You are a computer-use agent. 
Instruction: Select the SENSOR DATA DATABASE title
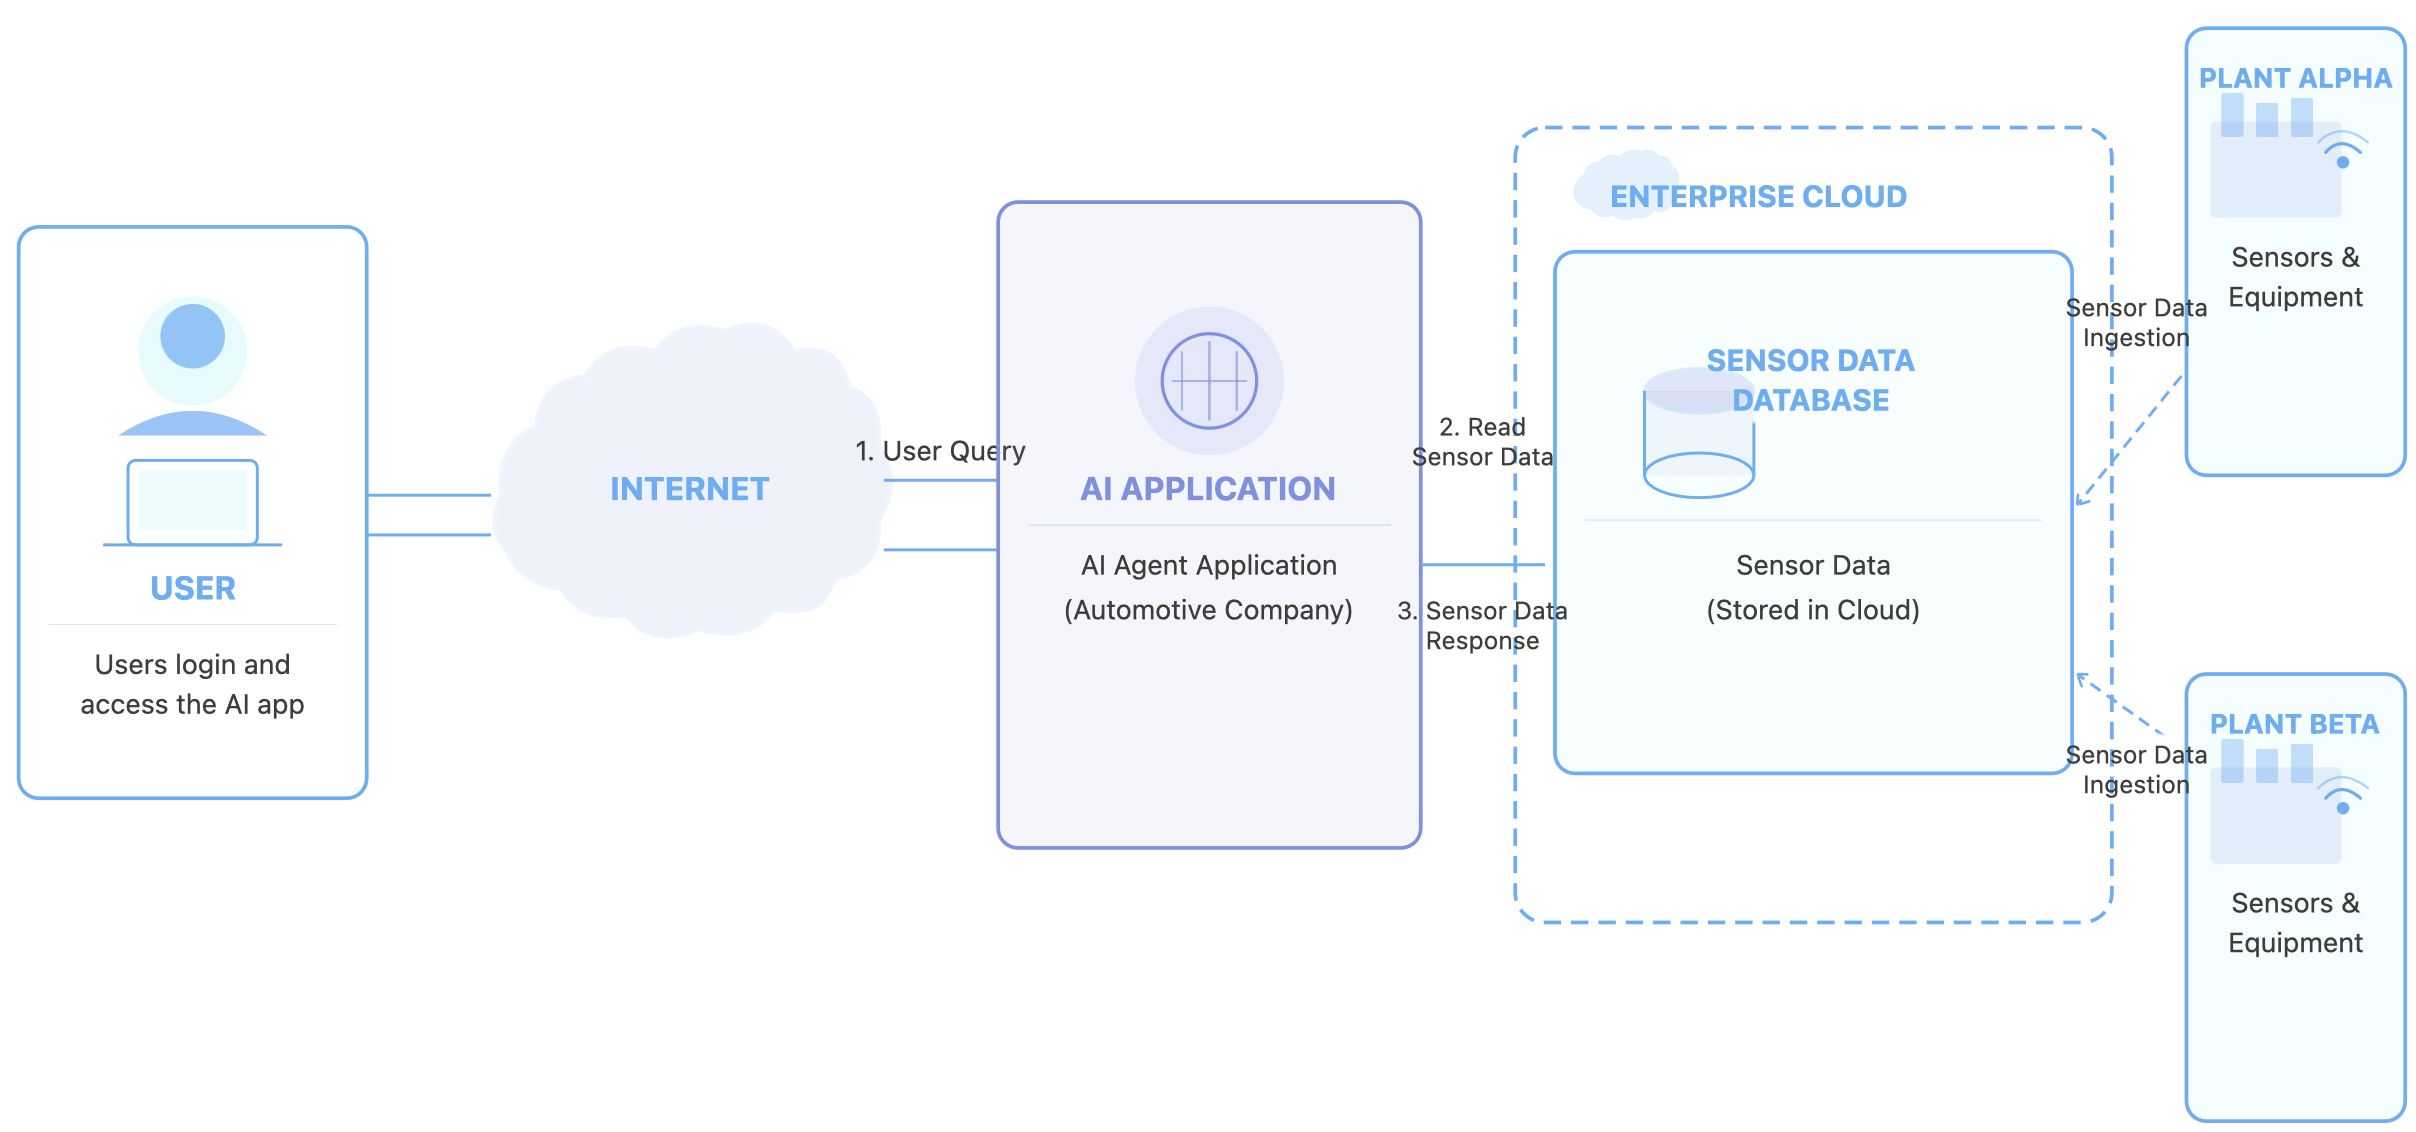coord(1810,380)
